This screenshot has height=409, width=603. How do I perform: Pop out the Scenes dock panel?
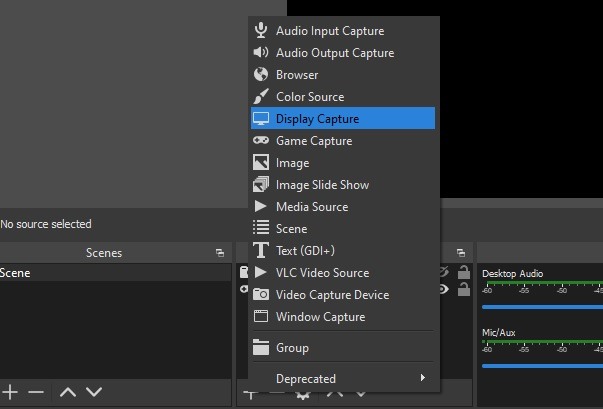220,253
